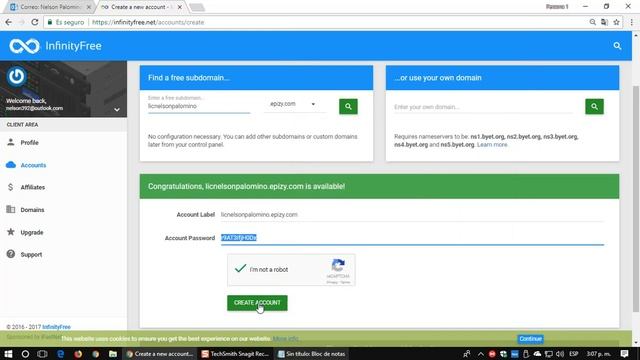Viewport: 640px width, 360px height.
Task: Click reCAPTCHA Privacy link
Action: pyautogui.click(x=332, y=282)
